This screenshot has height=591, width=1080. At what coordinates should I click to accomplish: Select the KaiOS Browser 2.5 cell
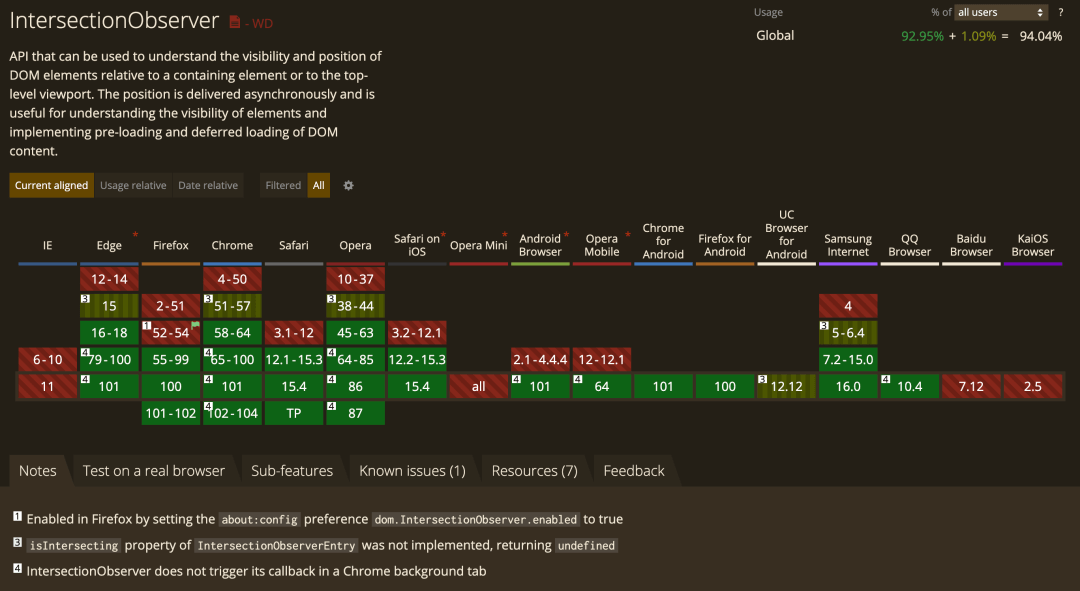[x=1032, y=386]
